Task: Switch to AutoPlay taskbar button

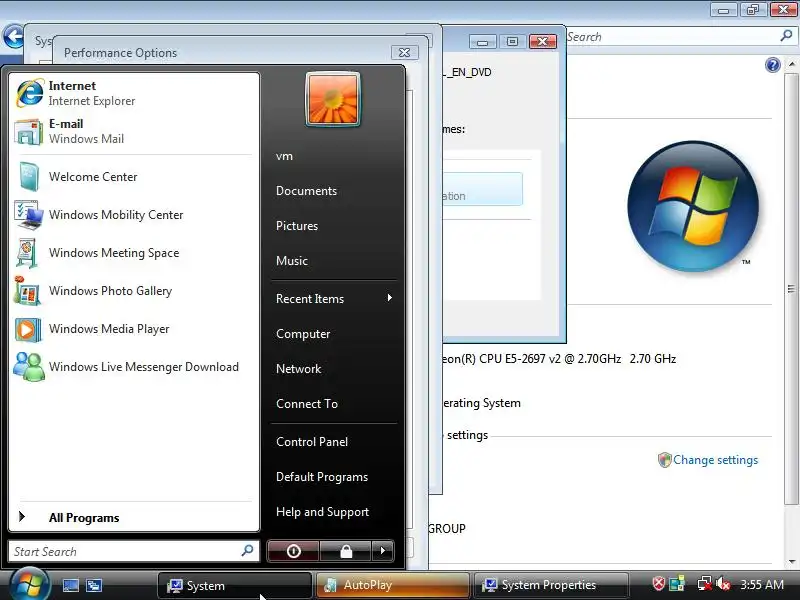Action: (x=392, y=585)
